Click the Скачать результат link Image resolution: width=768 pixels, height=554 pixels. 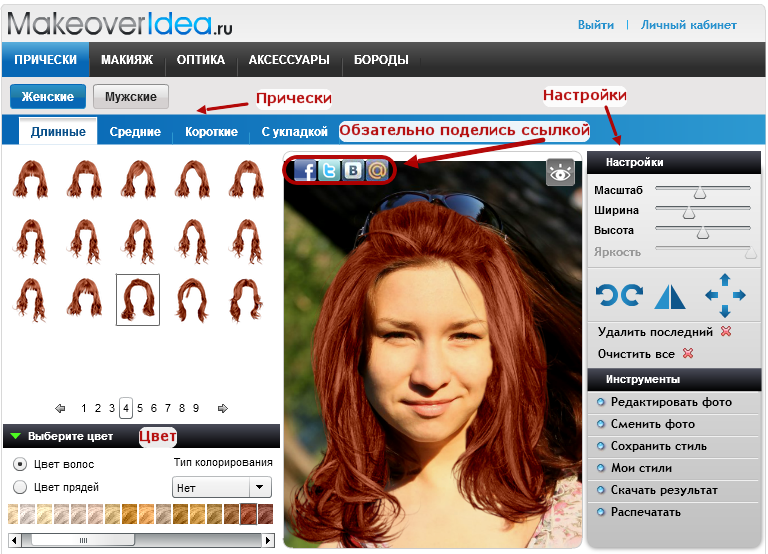664,490
